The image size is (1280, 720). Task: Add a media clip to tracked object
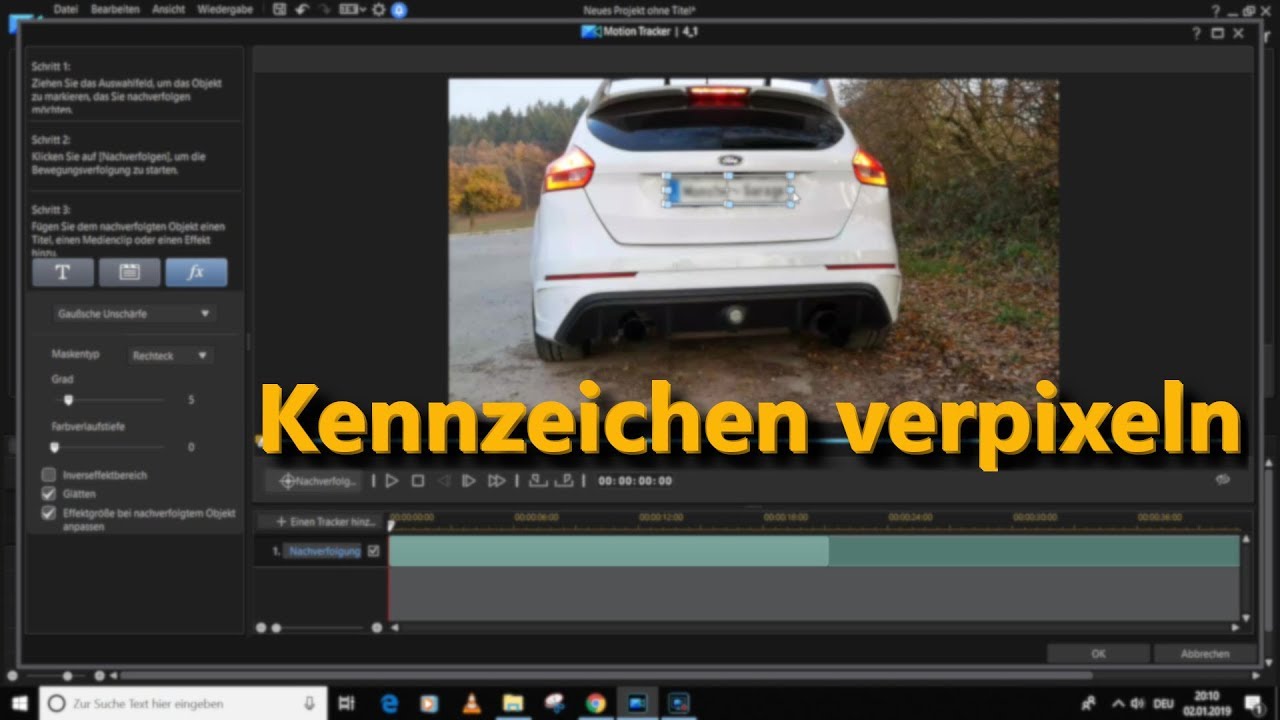click(x=129, y=272)
